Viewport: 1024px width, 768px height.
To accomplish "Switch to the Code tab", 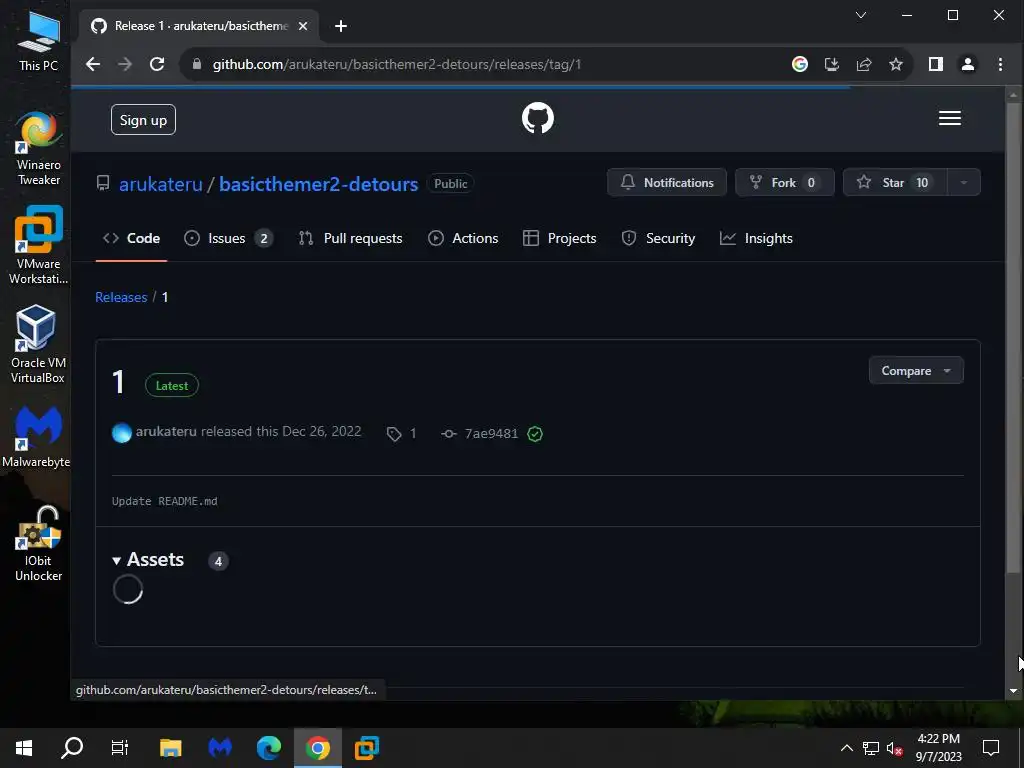I will coord(131,238).
